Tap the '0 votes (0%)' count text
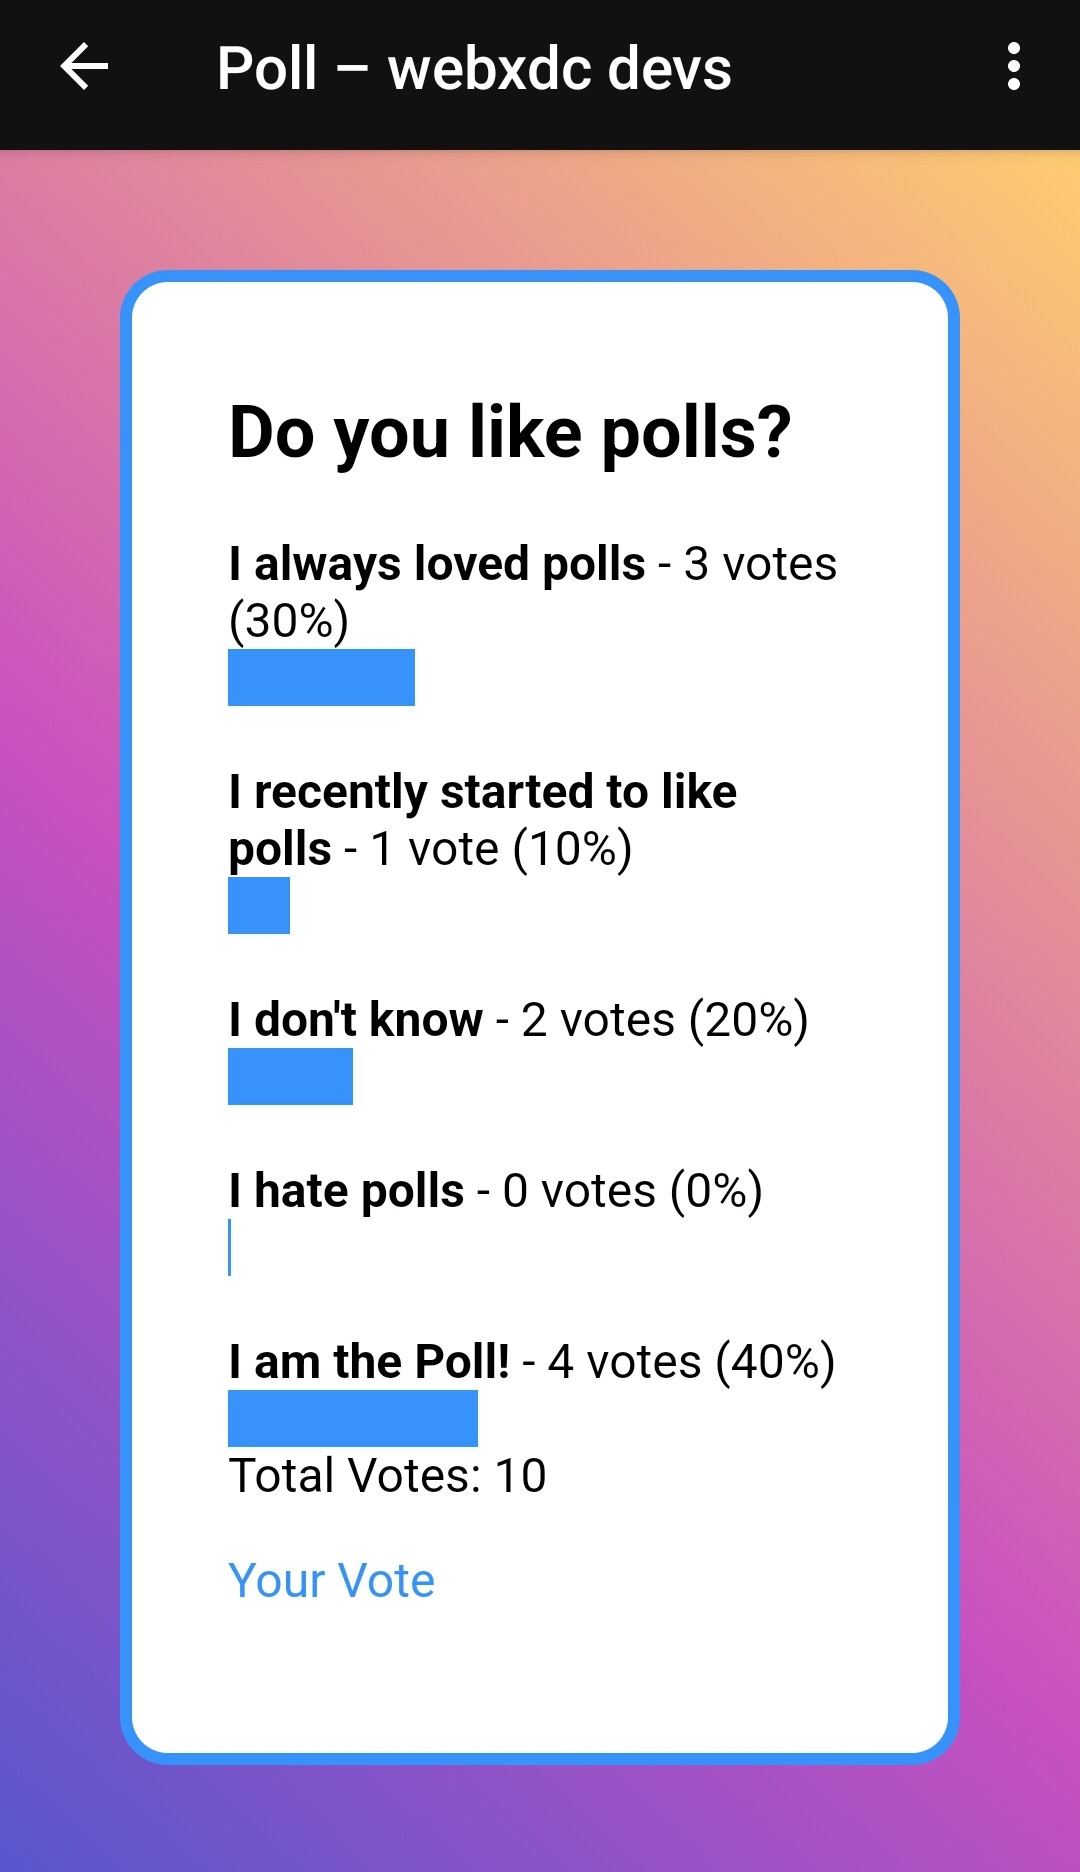 pyautogui.click(x=632, y=1191)
